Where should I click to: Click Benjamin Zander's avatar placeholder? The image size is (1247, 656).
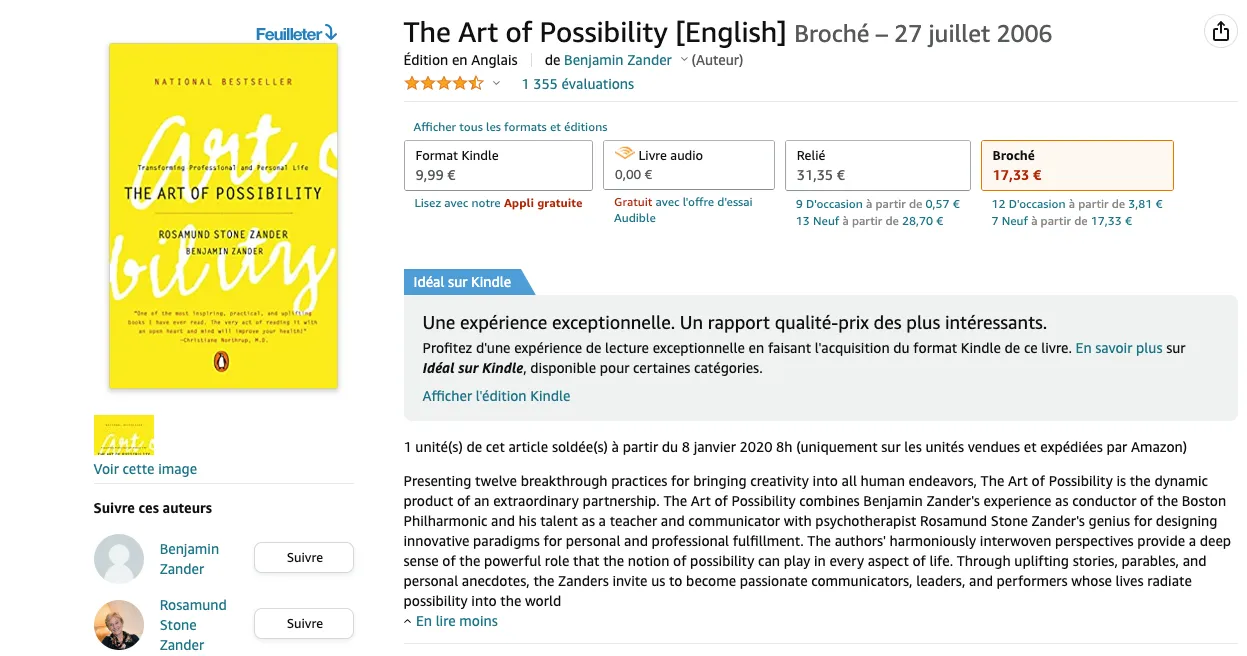119,558
